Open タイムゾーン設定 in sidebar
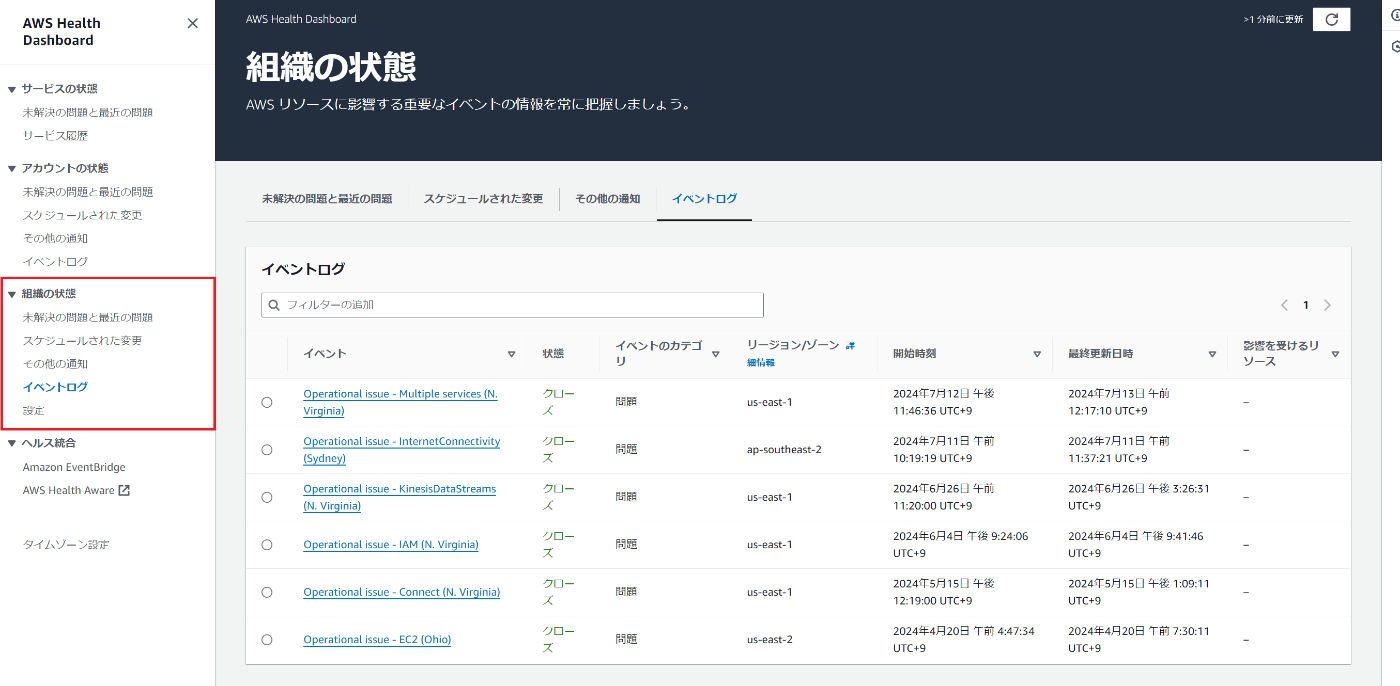The width and height of the screenshot is (1400, 686). tap(66, 545)
